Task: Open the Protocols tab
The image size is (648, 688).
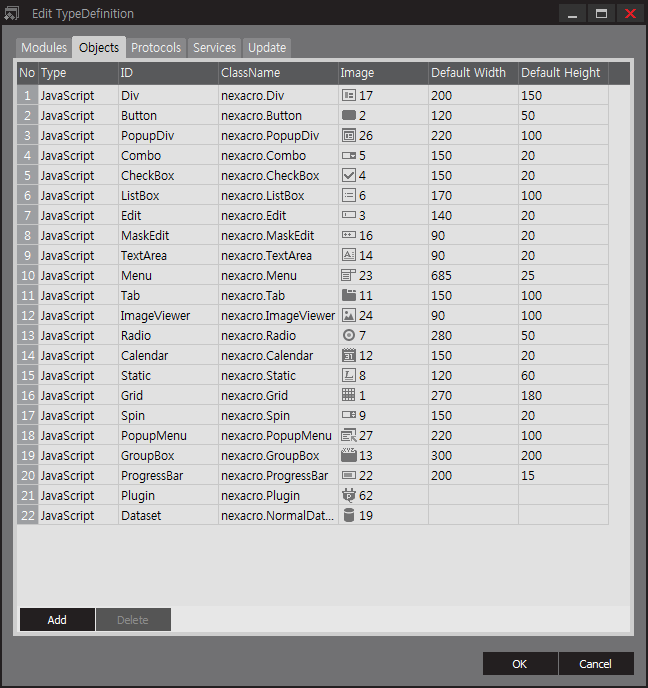Action: (156, 47)
